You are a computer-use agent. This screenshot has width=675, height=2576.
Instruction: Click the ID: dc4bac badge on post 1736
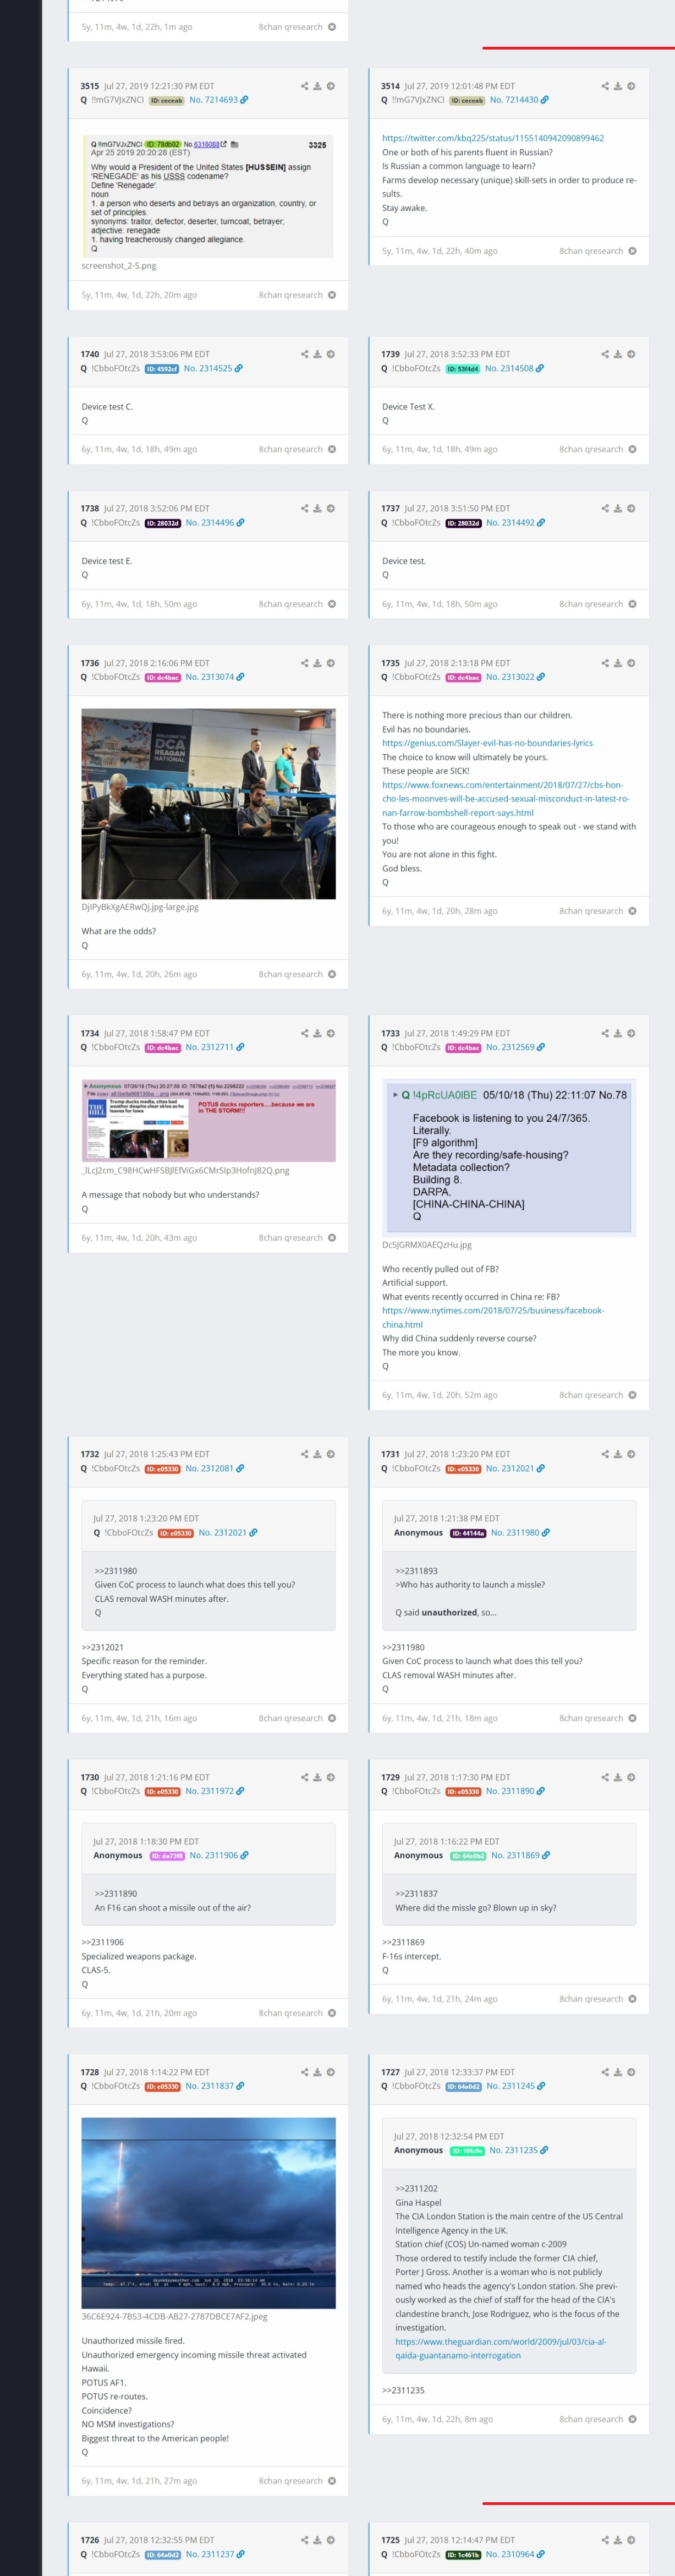tap(163, 677)
